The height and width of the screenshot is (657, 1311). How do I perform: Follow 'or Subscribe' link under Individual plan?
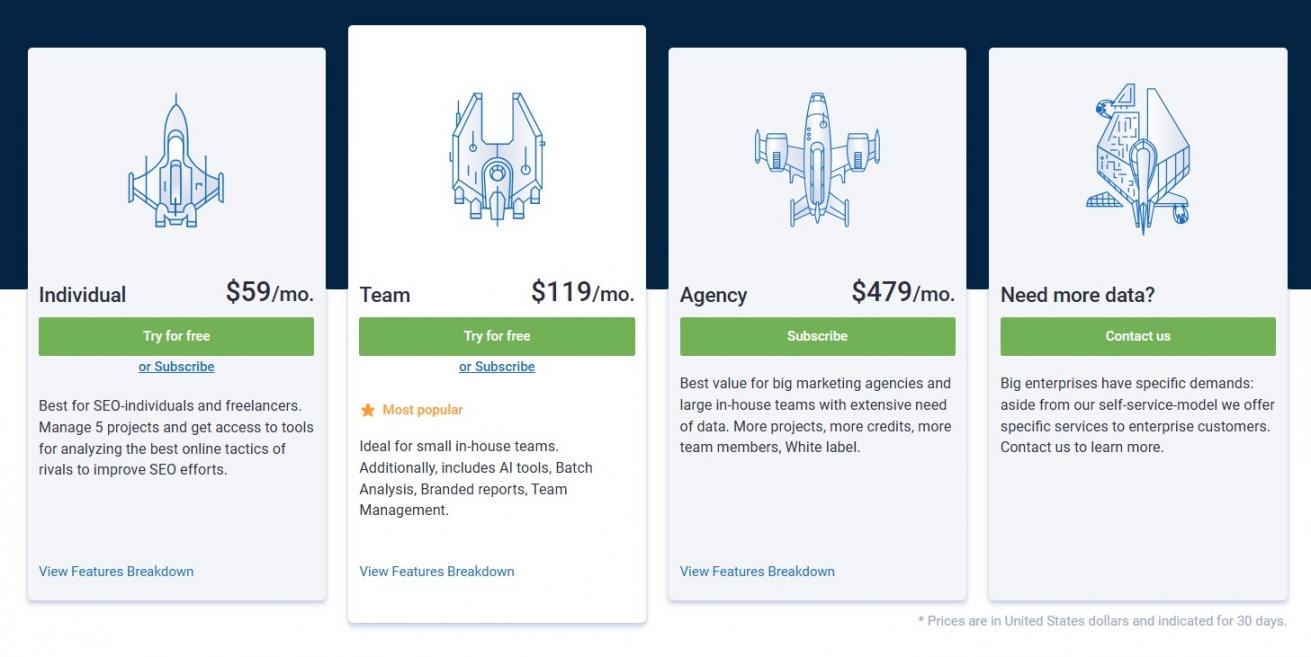coord(176,367)
